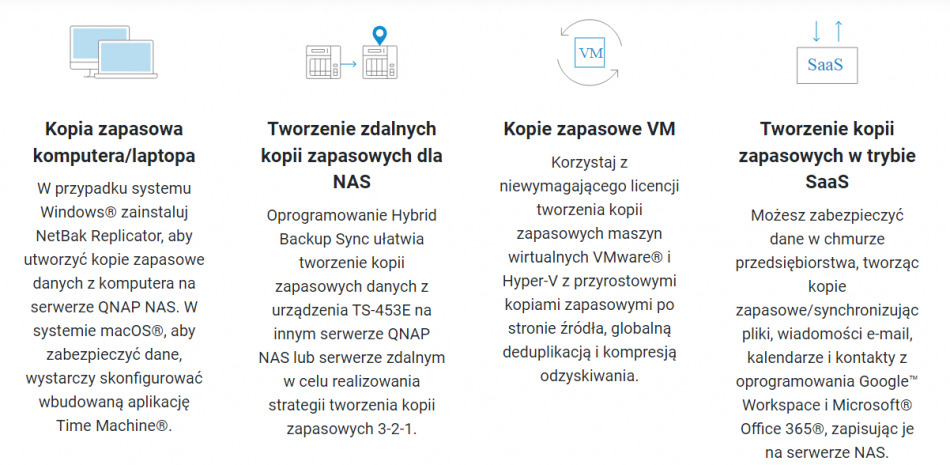Click the "Time Machine®" text
This screenshot has width=950, height=465.
pyautogui.click(x=114, y=425)
